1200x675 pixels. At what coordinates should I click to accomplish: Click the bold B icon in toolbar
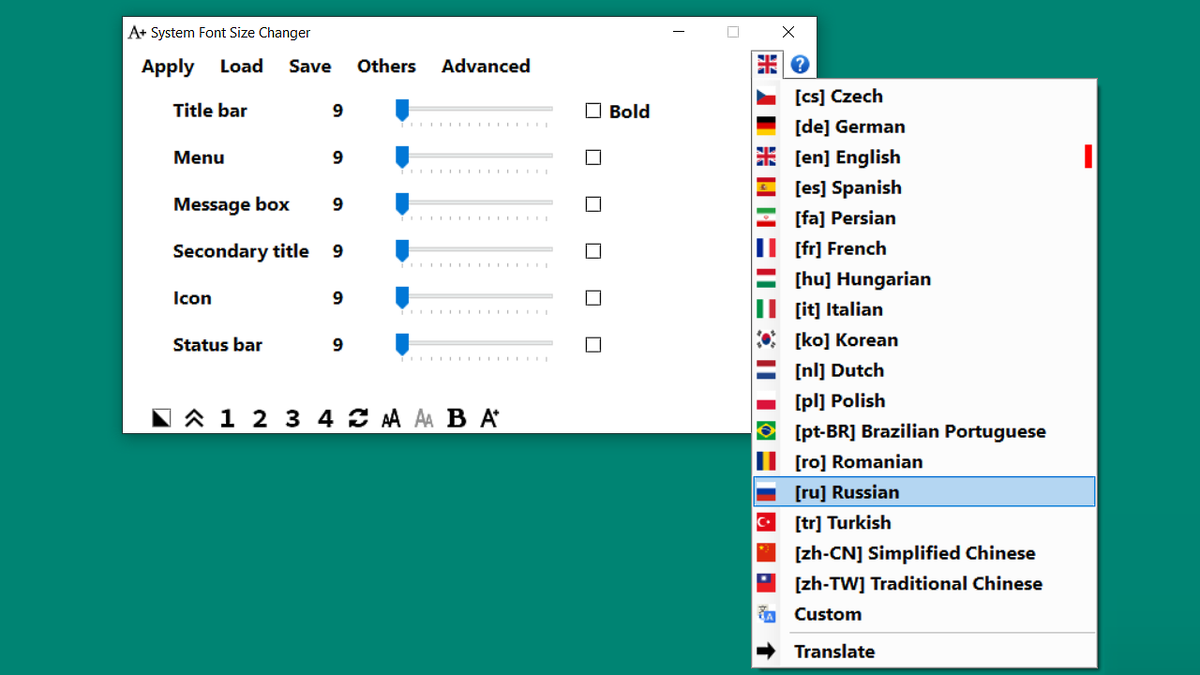click(456, 418)
